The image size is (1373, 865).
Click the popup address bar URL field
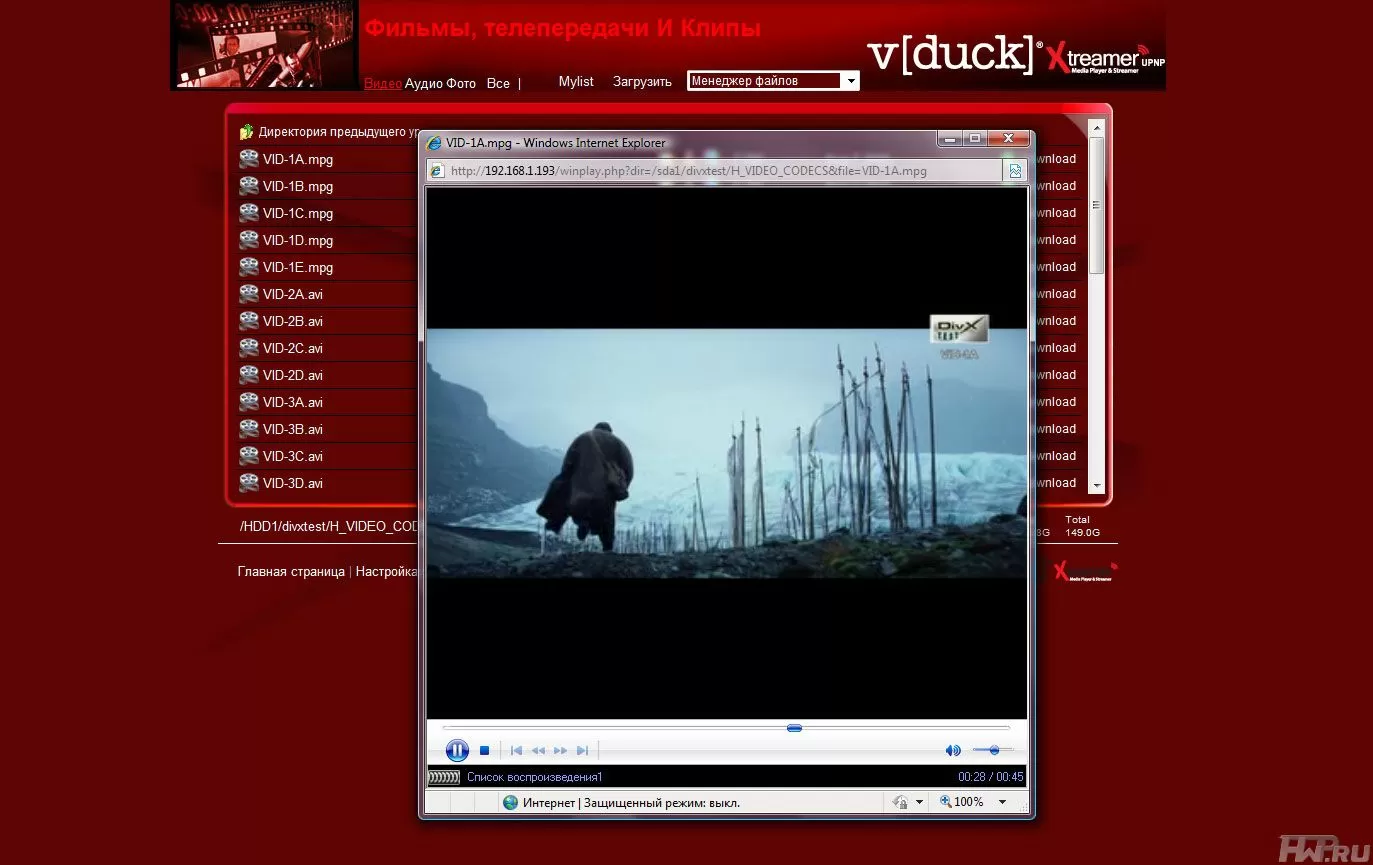715,171
